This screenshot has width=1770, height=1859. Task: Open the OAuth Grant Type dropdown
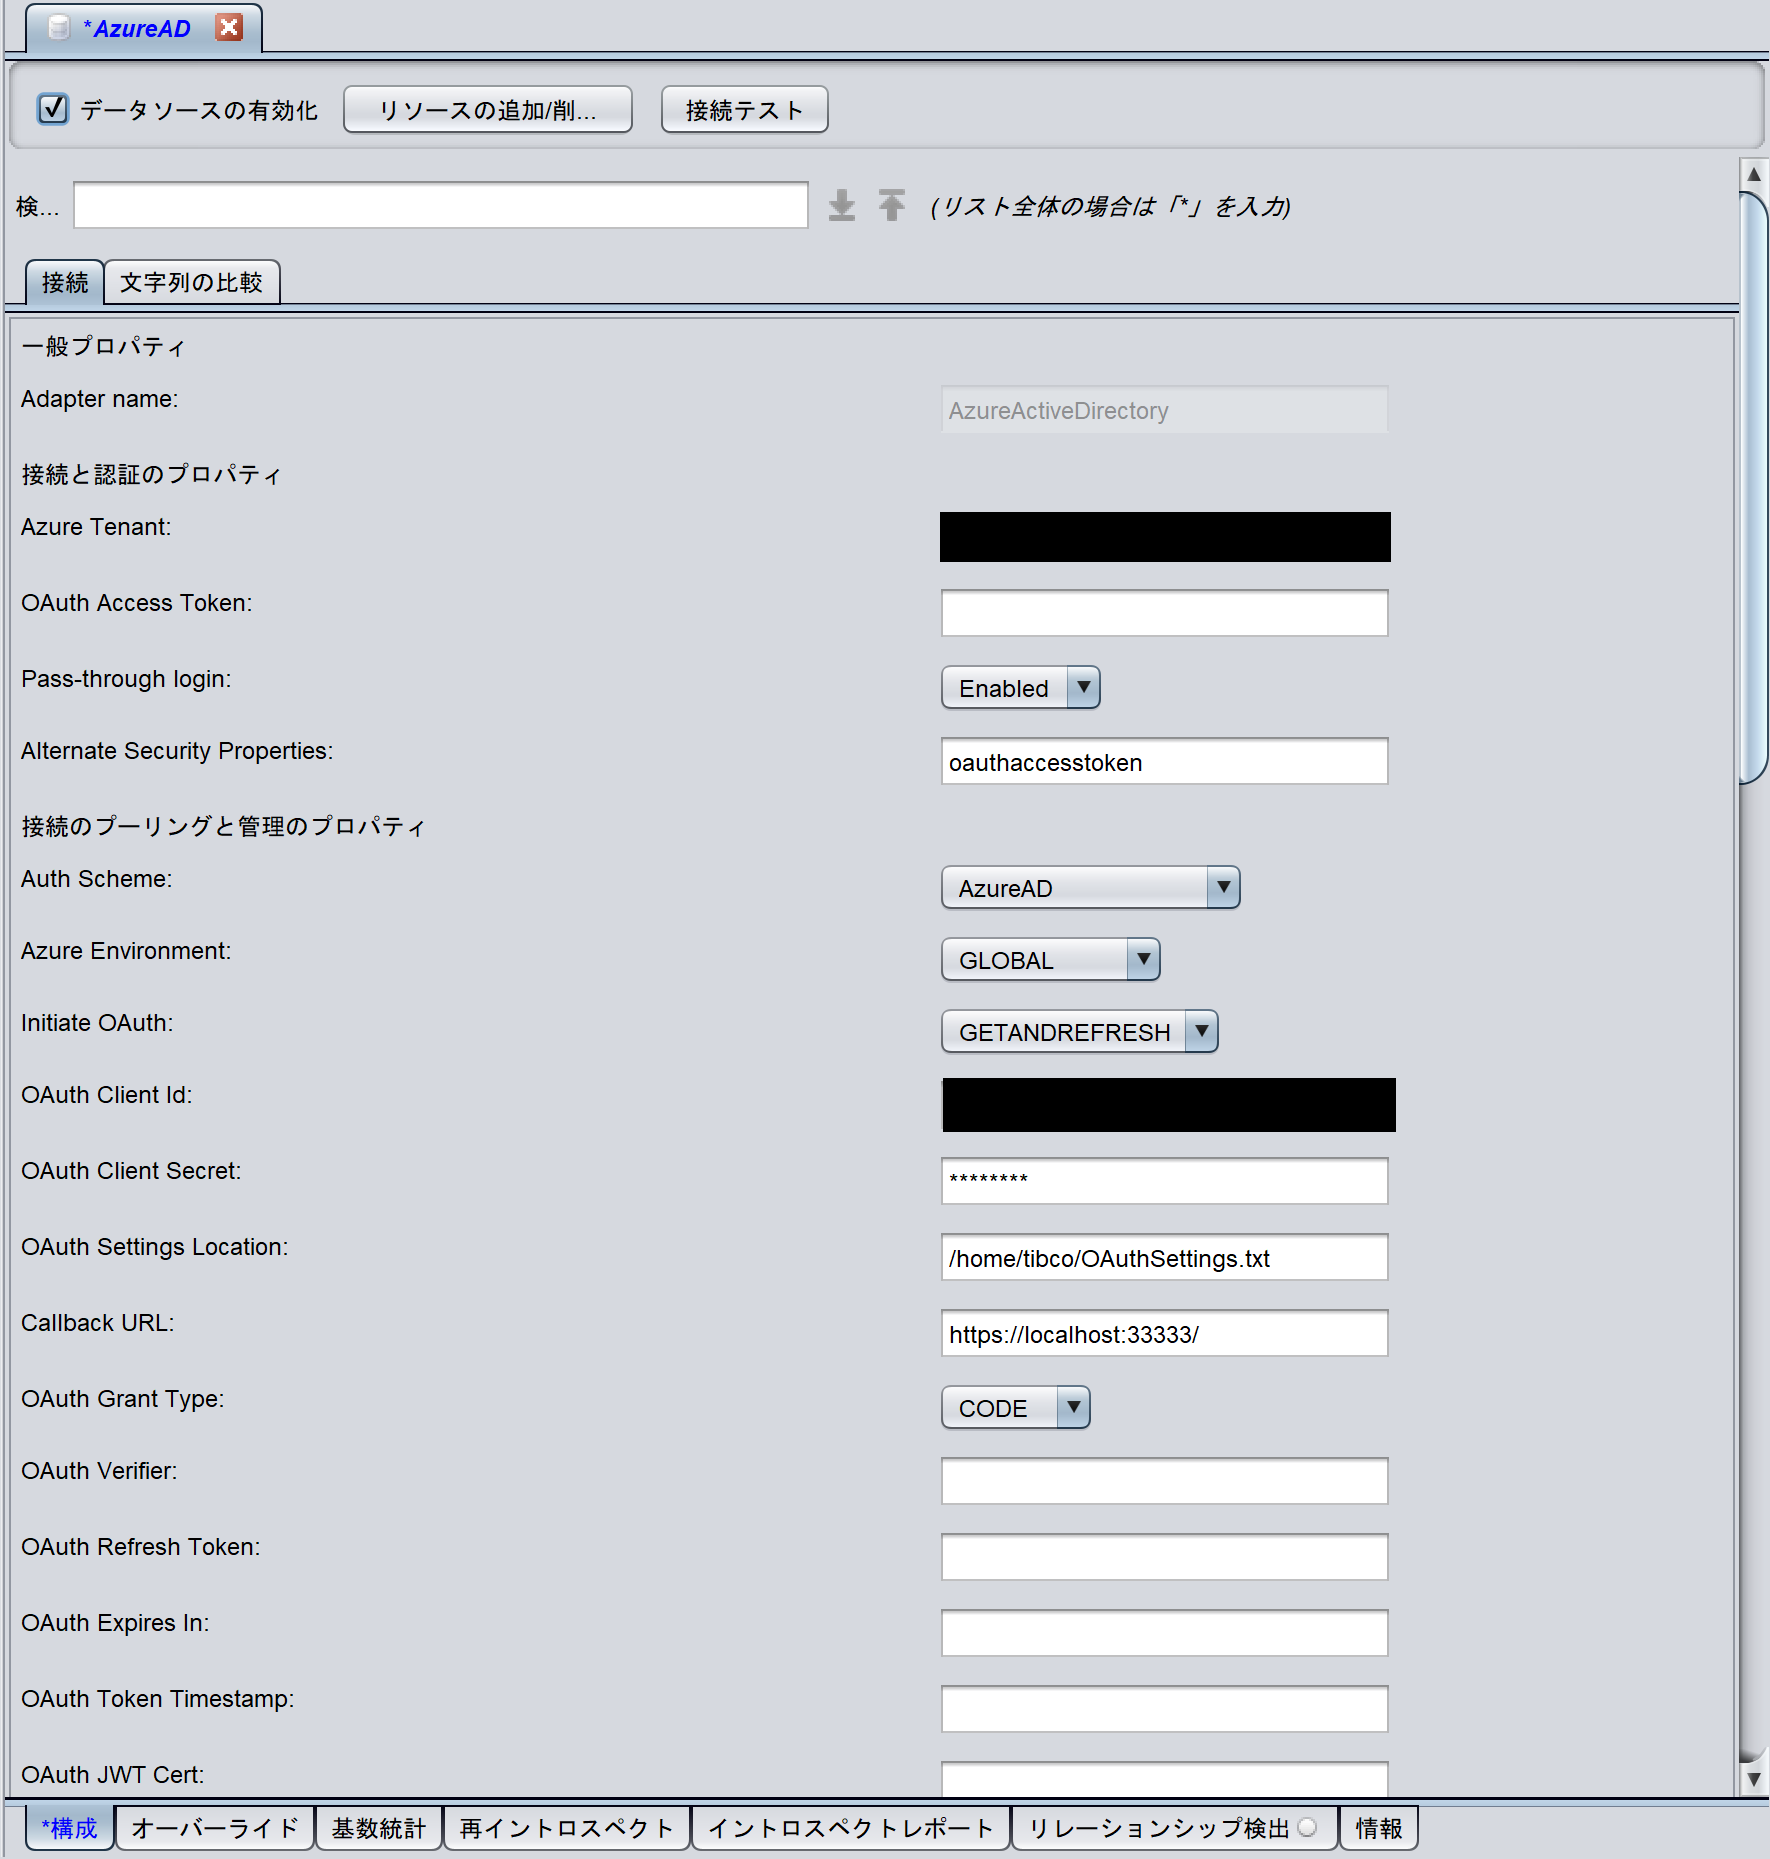point(1015,1408)
